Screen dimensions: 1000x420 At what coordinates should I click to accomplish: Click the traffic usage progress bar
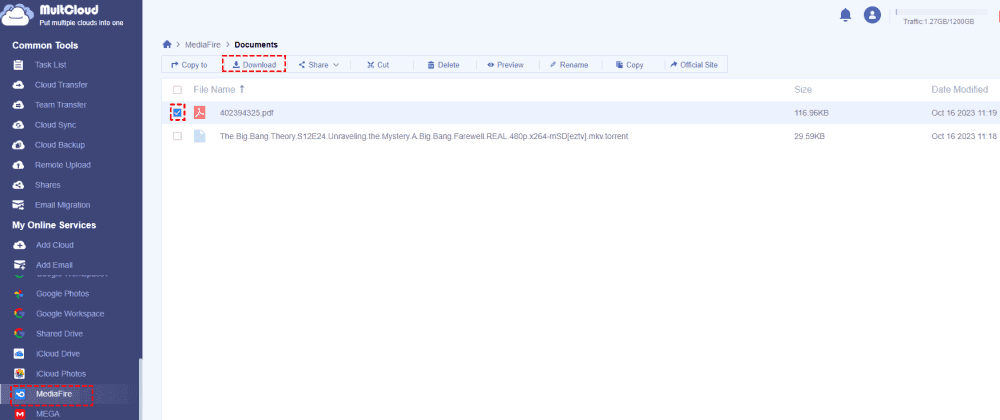pos(941,11)
